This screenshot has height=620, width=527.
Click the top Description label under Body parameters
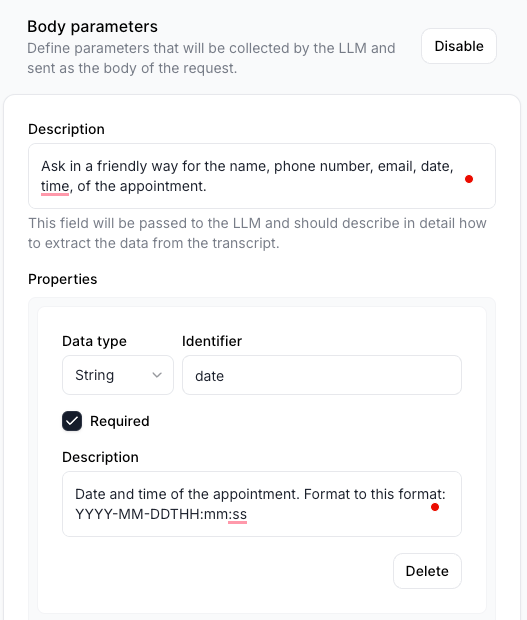click(66, 129)
